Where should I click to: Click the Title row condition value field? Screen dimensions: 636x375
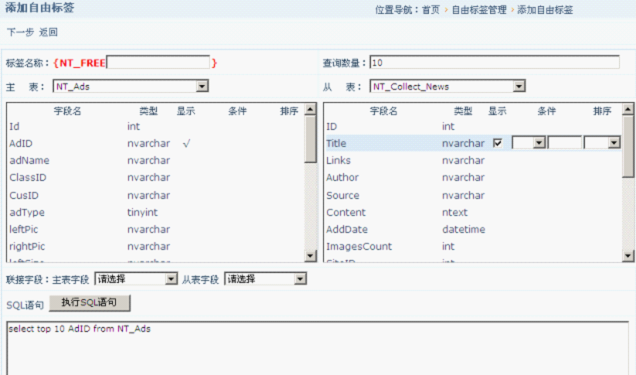564,143
